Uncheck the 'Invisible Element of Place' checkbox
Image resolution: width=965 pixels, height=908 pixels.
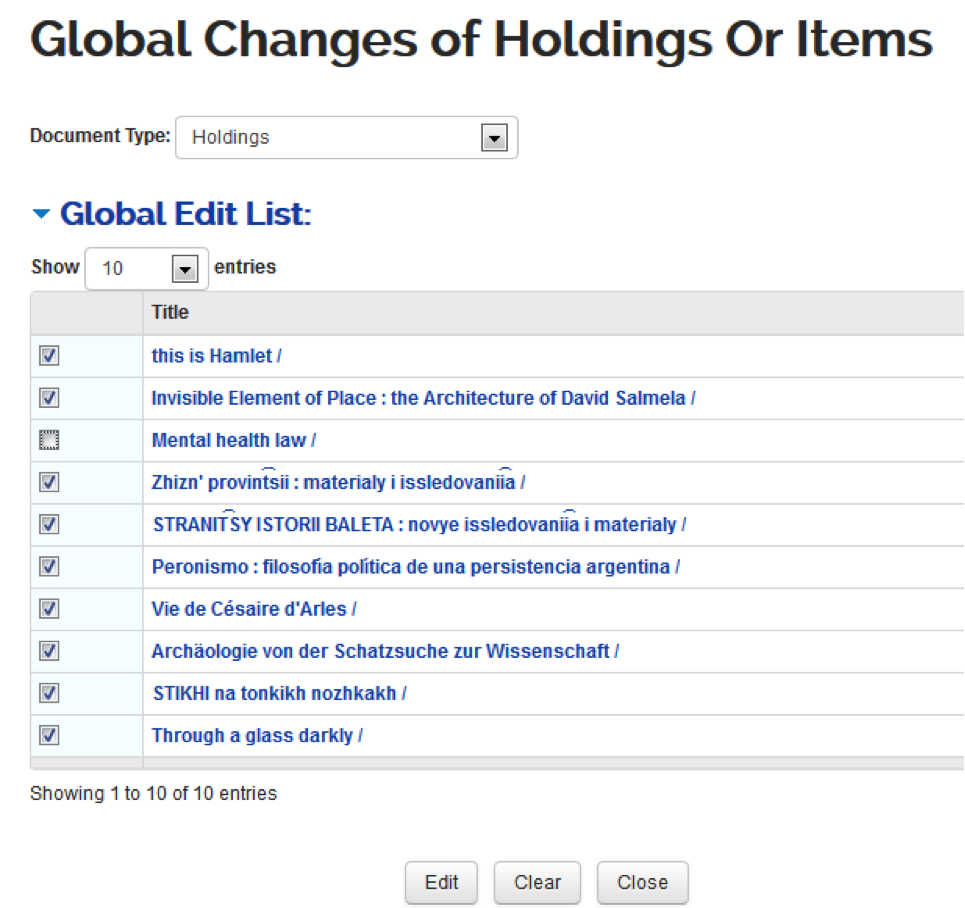(x=50, y=398)
